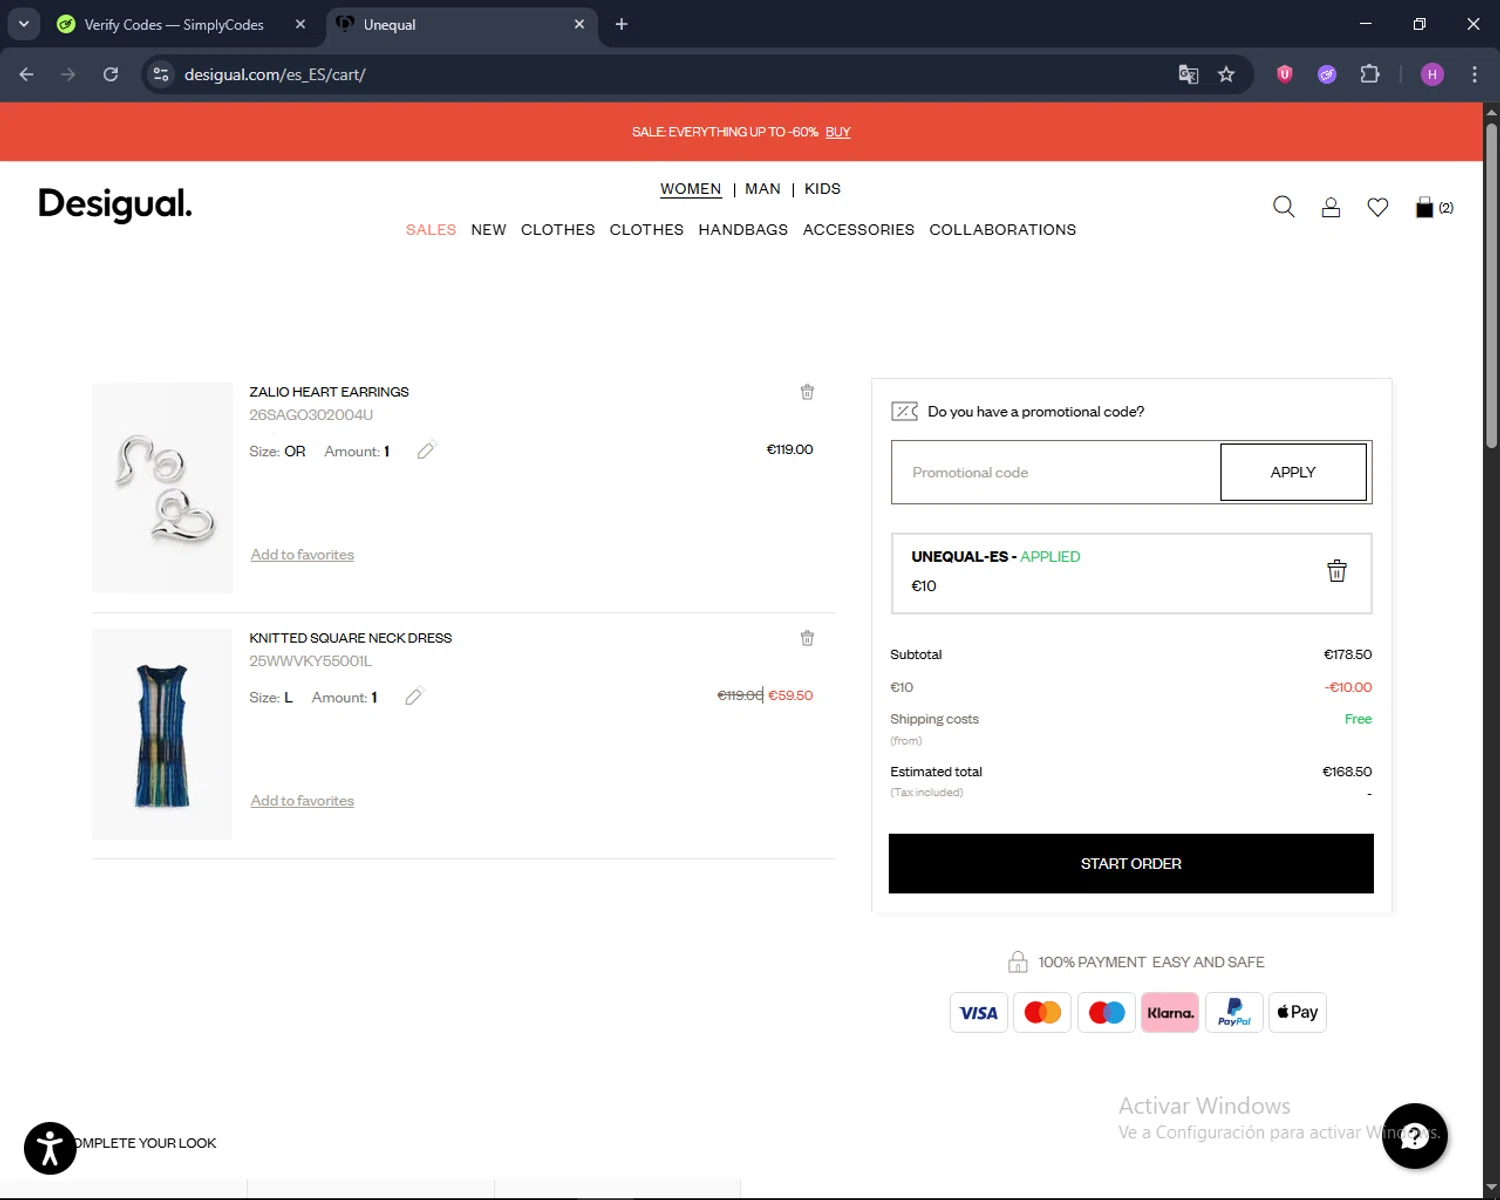Add Zalio Heart Earrings to favorites
Image resolution: width=1500 pixels, height=1200 pixels.
coord(302,555)
